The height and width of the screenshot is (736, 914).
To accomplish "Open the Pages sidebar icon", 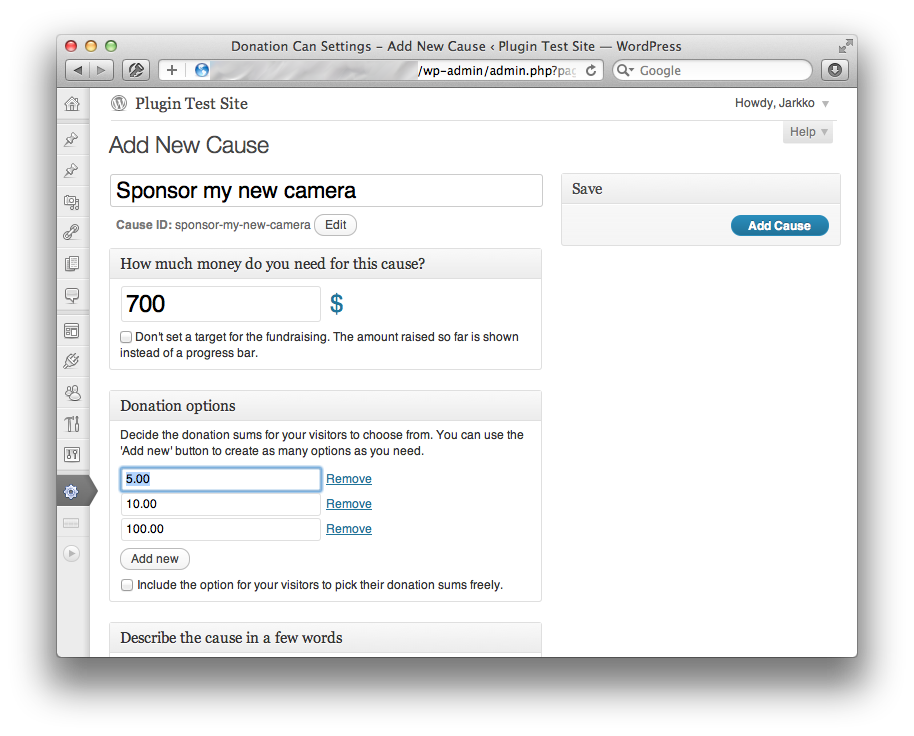I will pyautogui.click(x=72, y=263).
